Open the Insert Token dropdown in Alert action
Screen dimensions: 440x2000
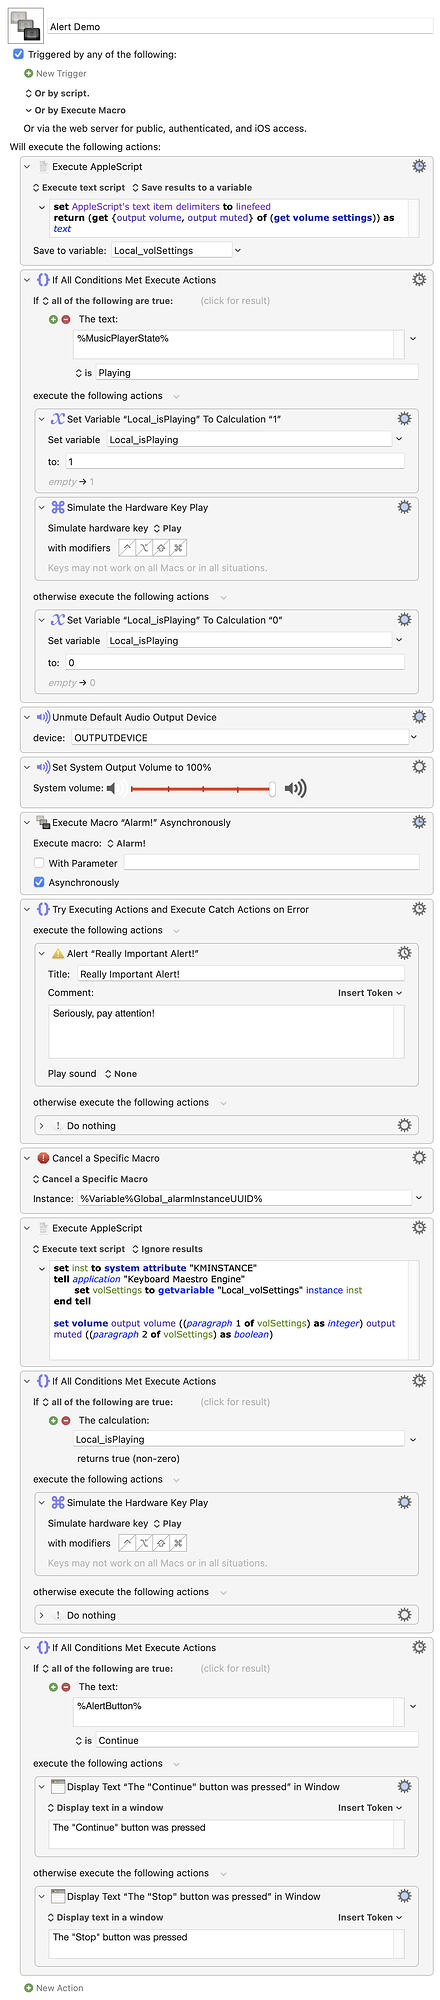[x=370, y=993]
